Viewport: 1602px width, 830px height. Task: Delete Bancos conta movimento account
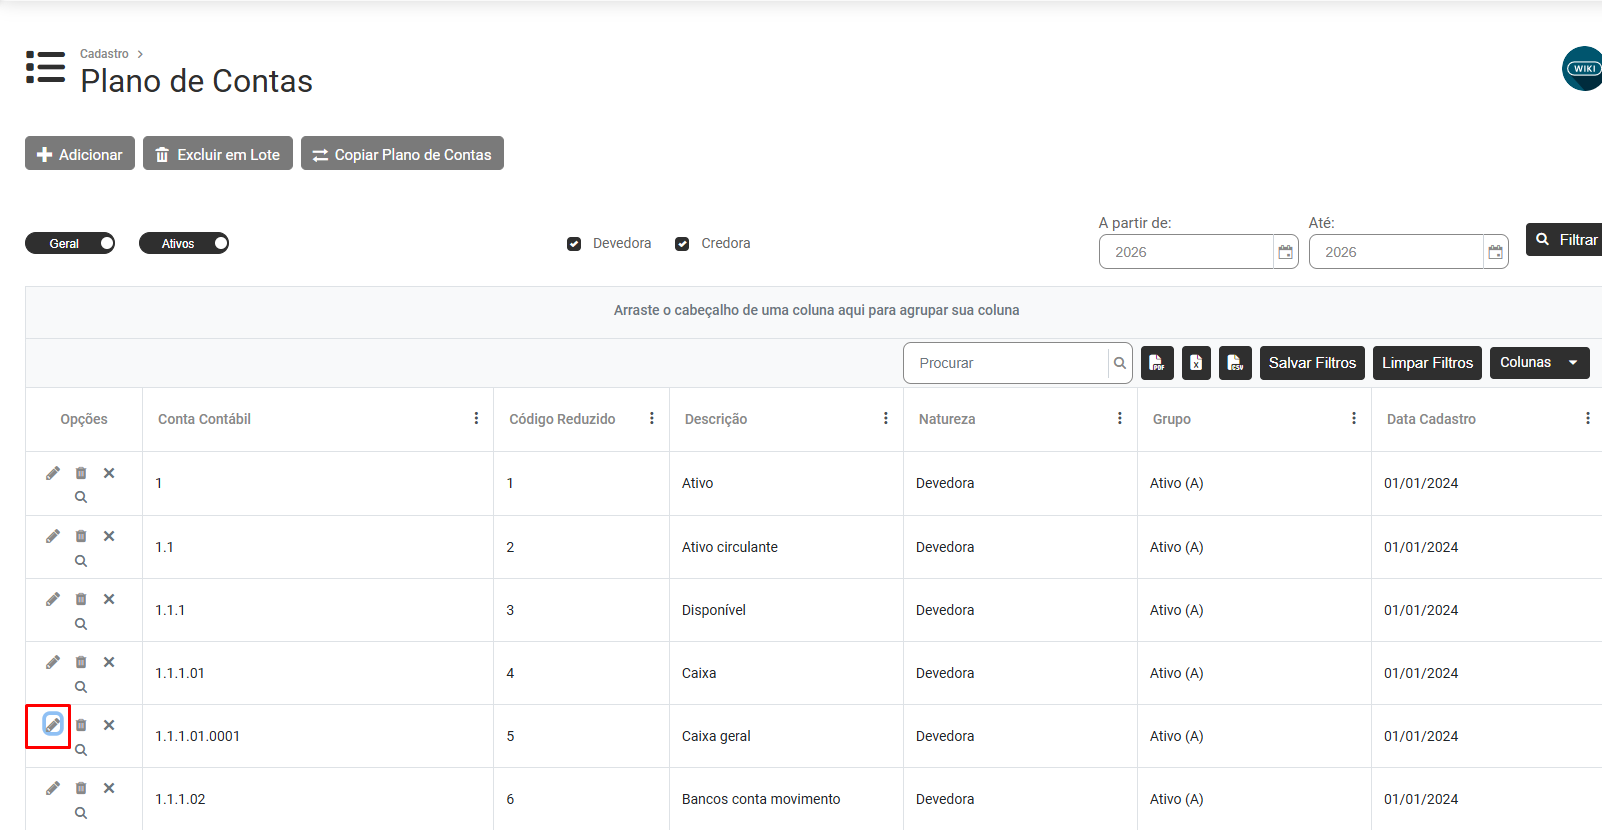click(x=81, y=788)
